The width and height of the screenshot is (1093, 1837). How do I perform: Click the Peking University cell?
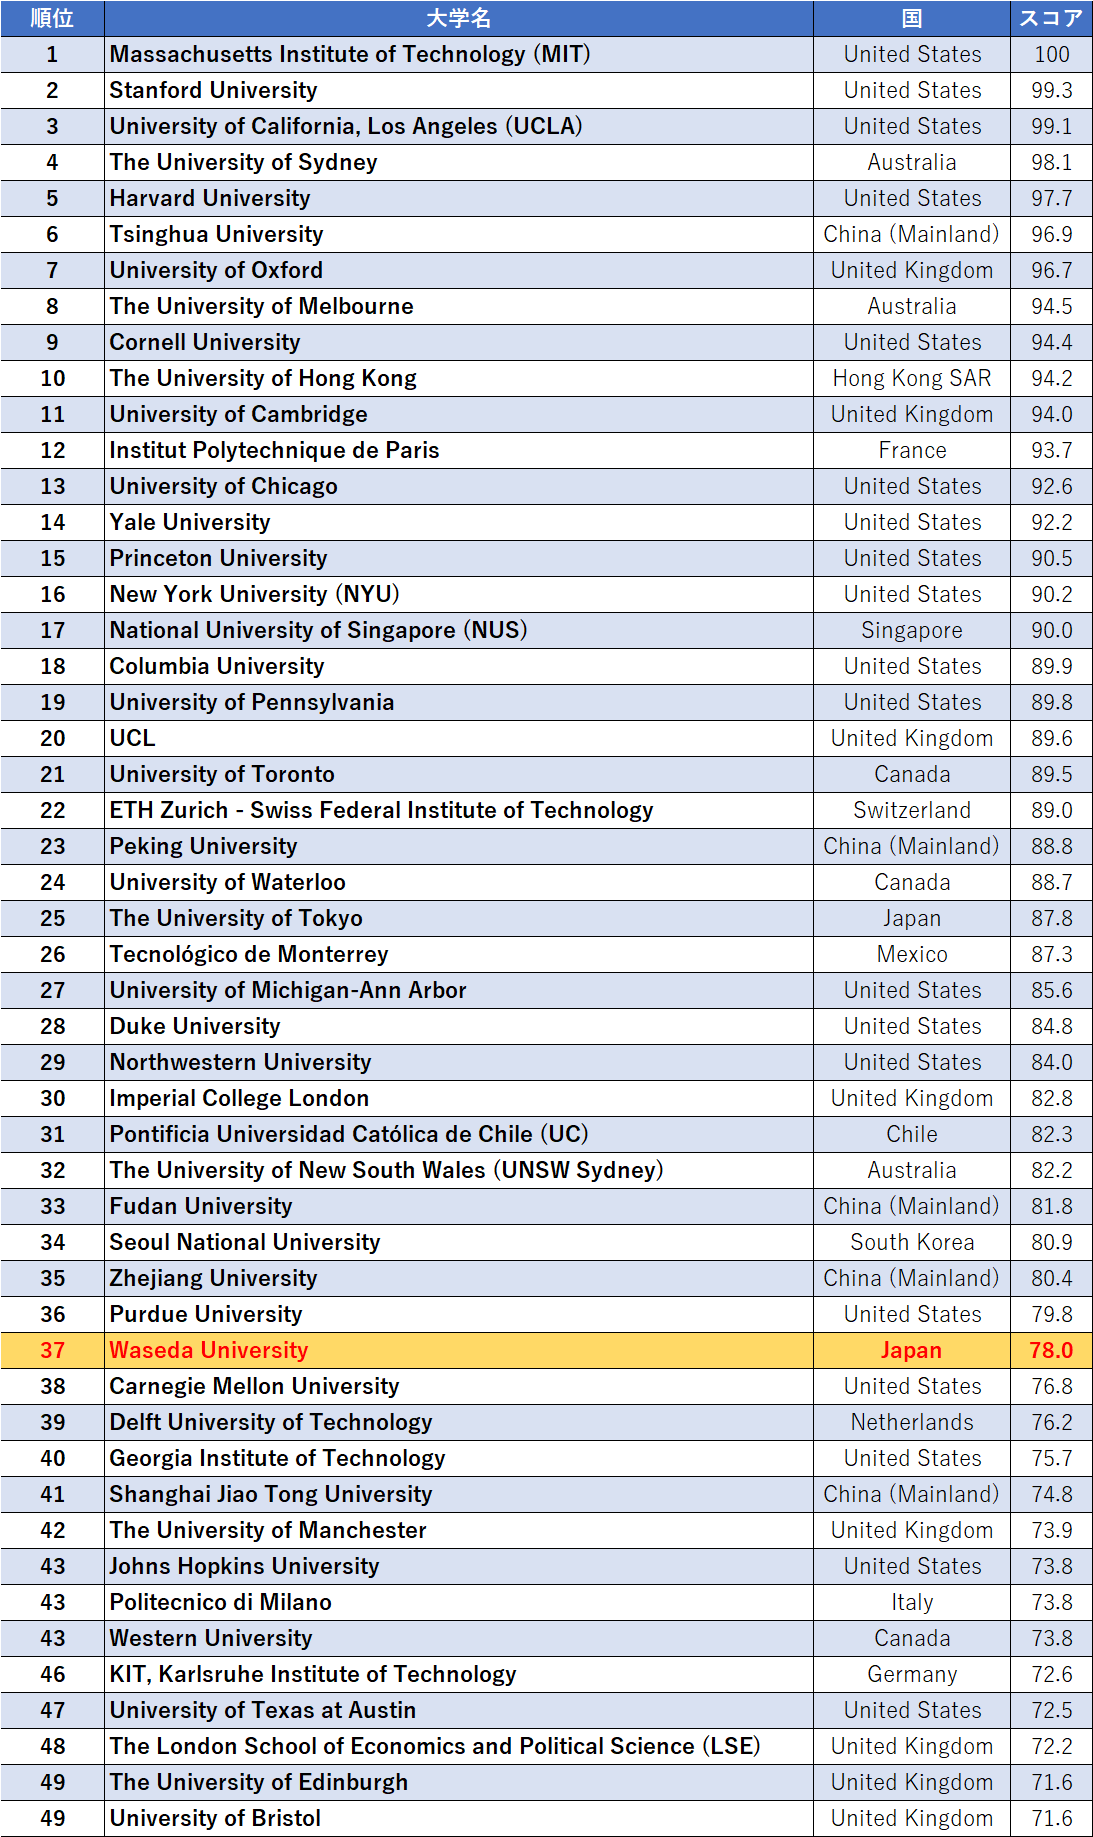[459, 846]
